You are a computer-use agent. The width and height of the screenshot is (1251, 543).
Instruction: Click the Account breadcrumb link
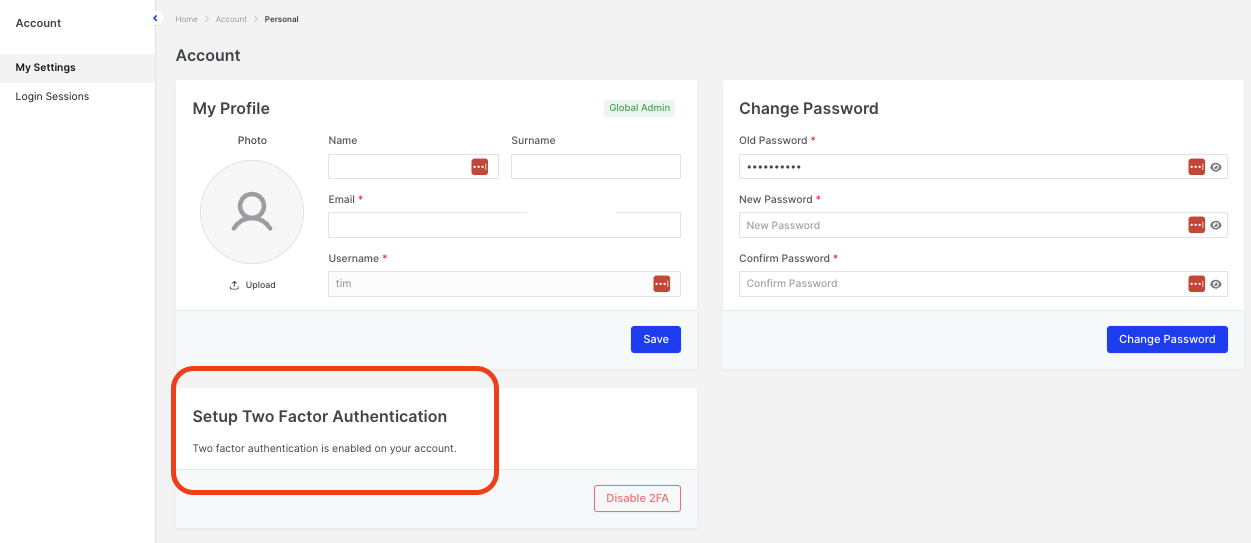(231, 19)
